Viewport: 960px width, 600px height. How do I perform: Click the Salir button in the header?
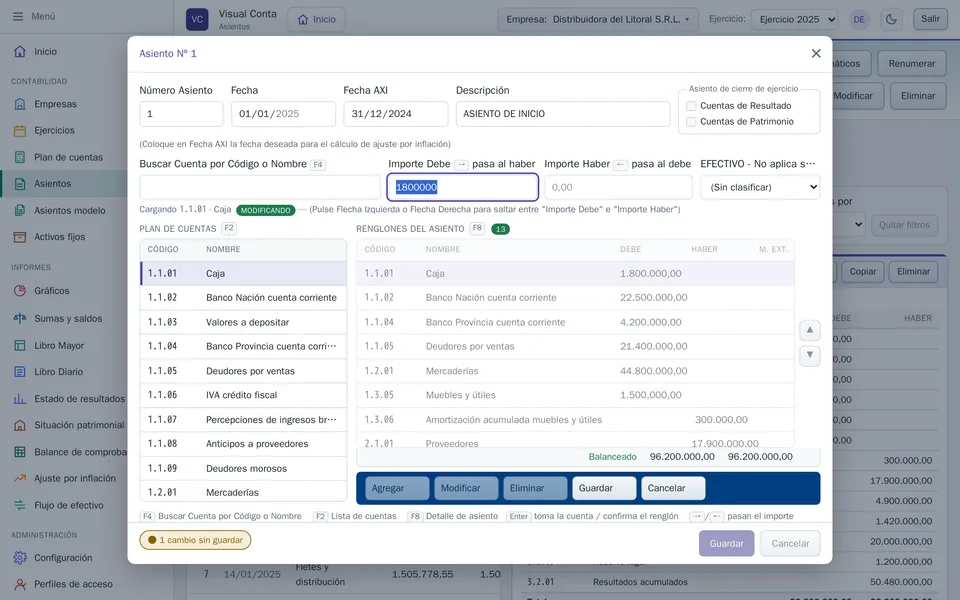pyautogui.click(x=930, y=19)
